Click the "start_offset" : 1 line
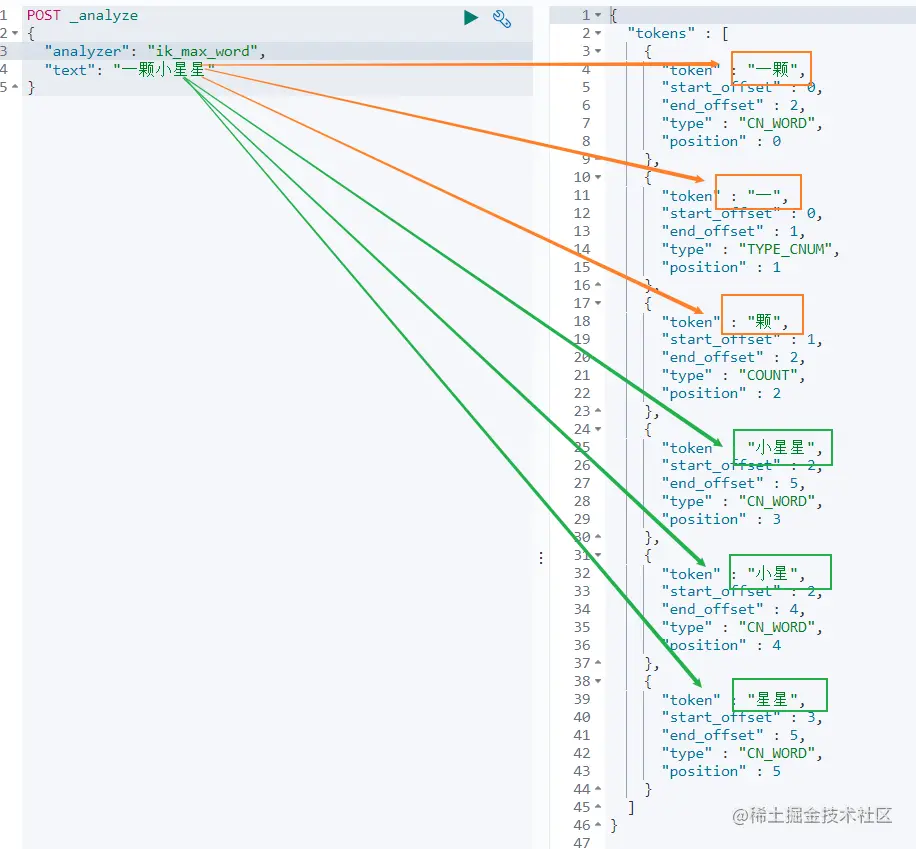Image resolution: width=916 pixels, height=849 pixels. (x=742, y=339)
